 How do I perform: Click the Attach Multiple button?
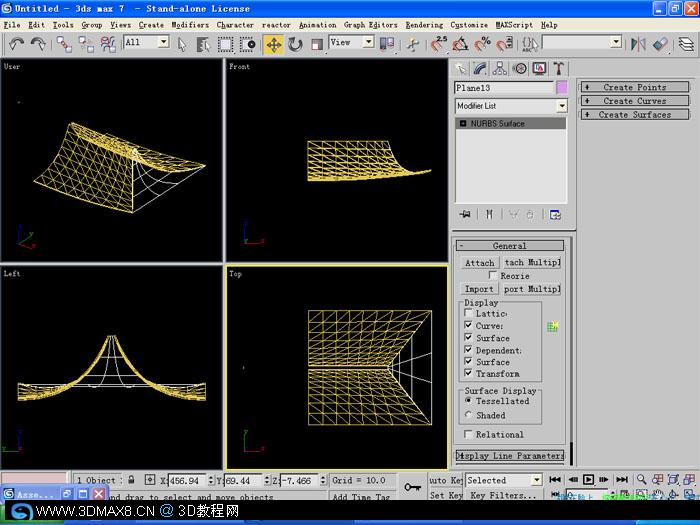pos(532,262)
